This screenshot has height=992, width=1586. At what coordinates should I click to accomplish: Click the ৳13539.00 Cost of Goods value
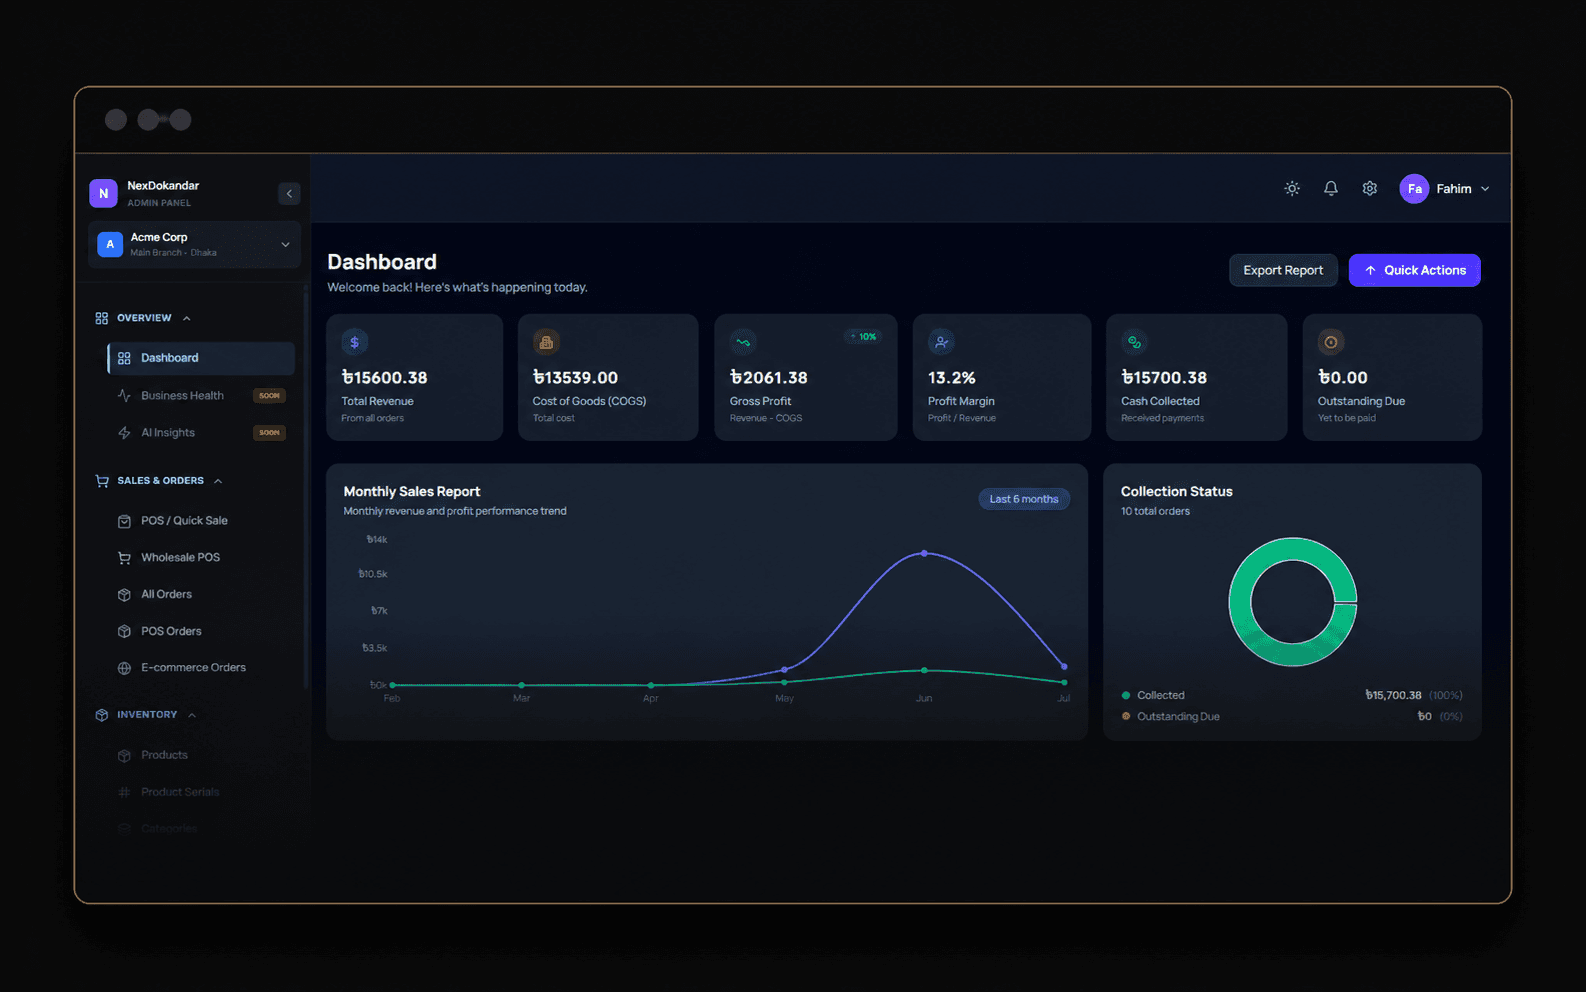click(575, 378)
